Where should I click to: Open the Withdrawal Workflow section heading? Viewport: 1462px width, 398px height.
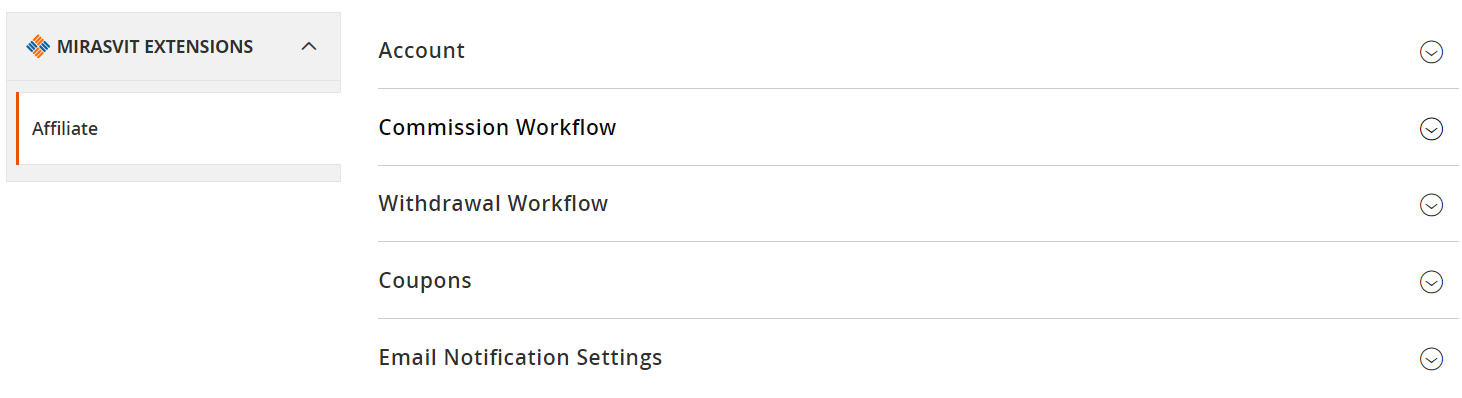tap(493, 203)
